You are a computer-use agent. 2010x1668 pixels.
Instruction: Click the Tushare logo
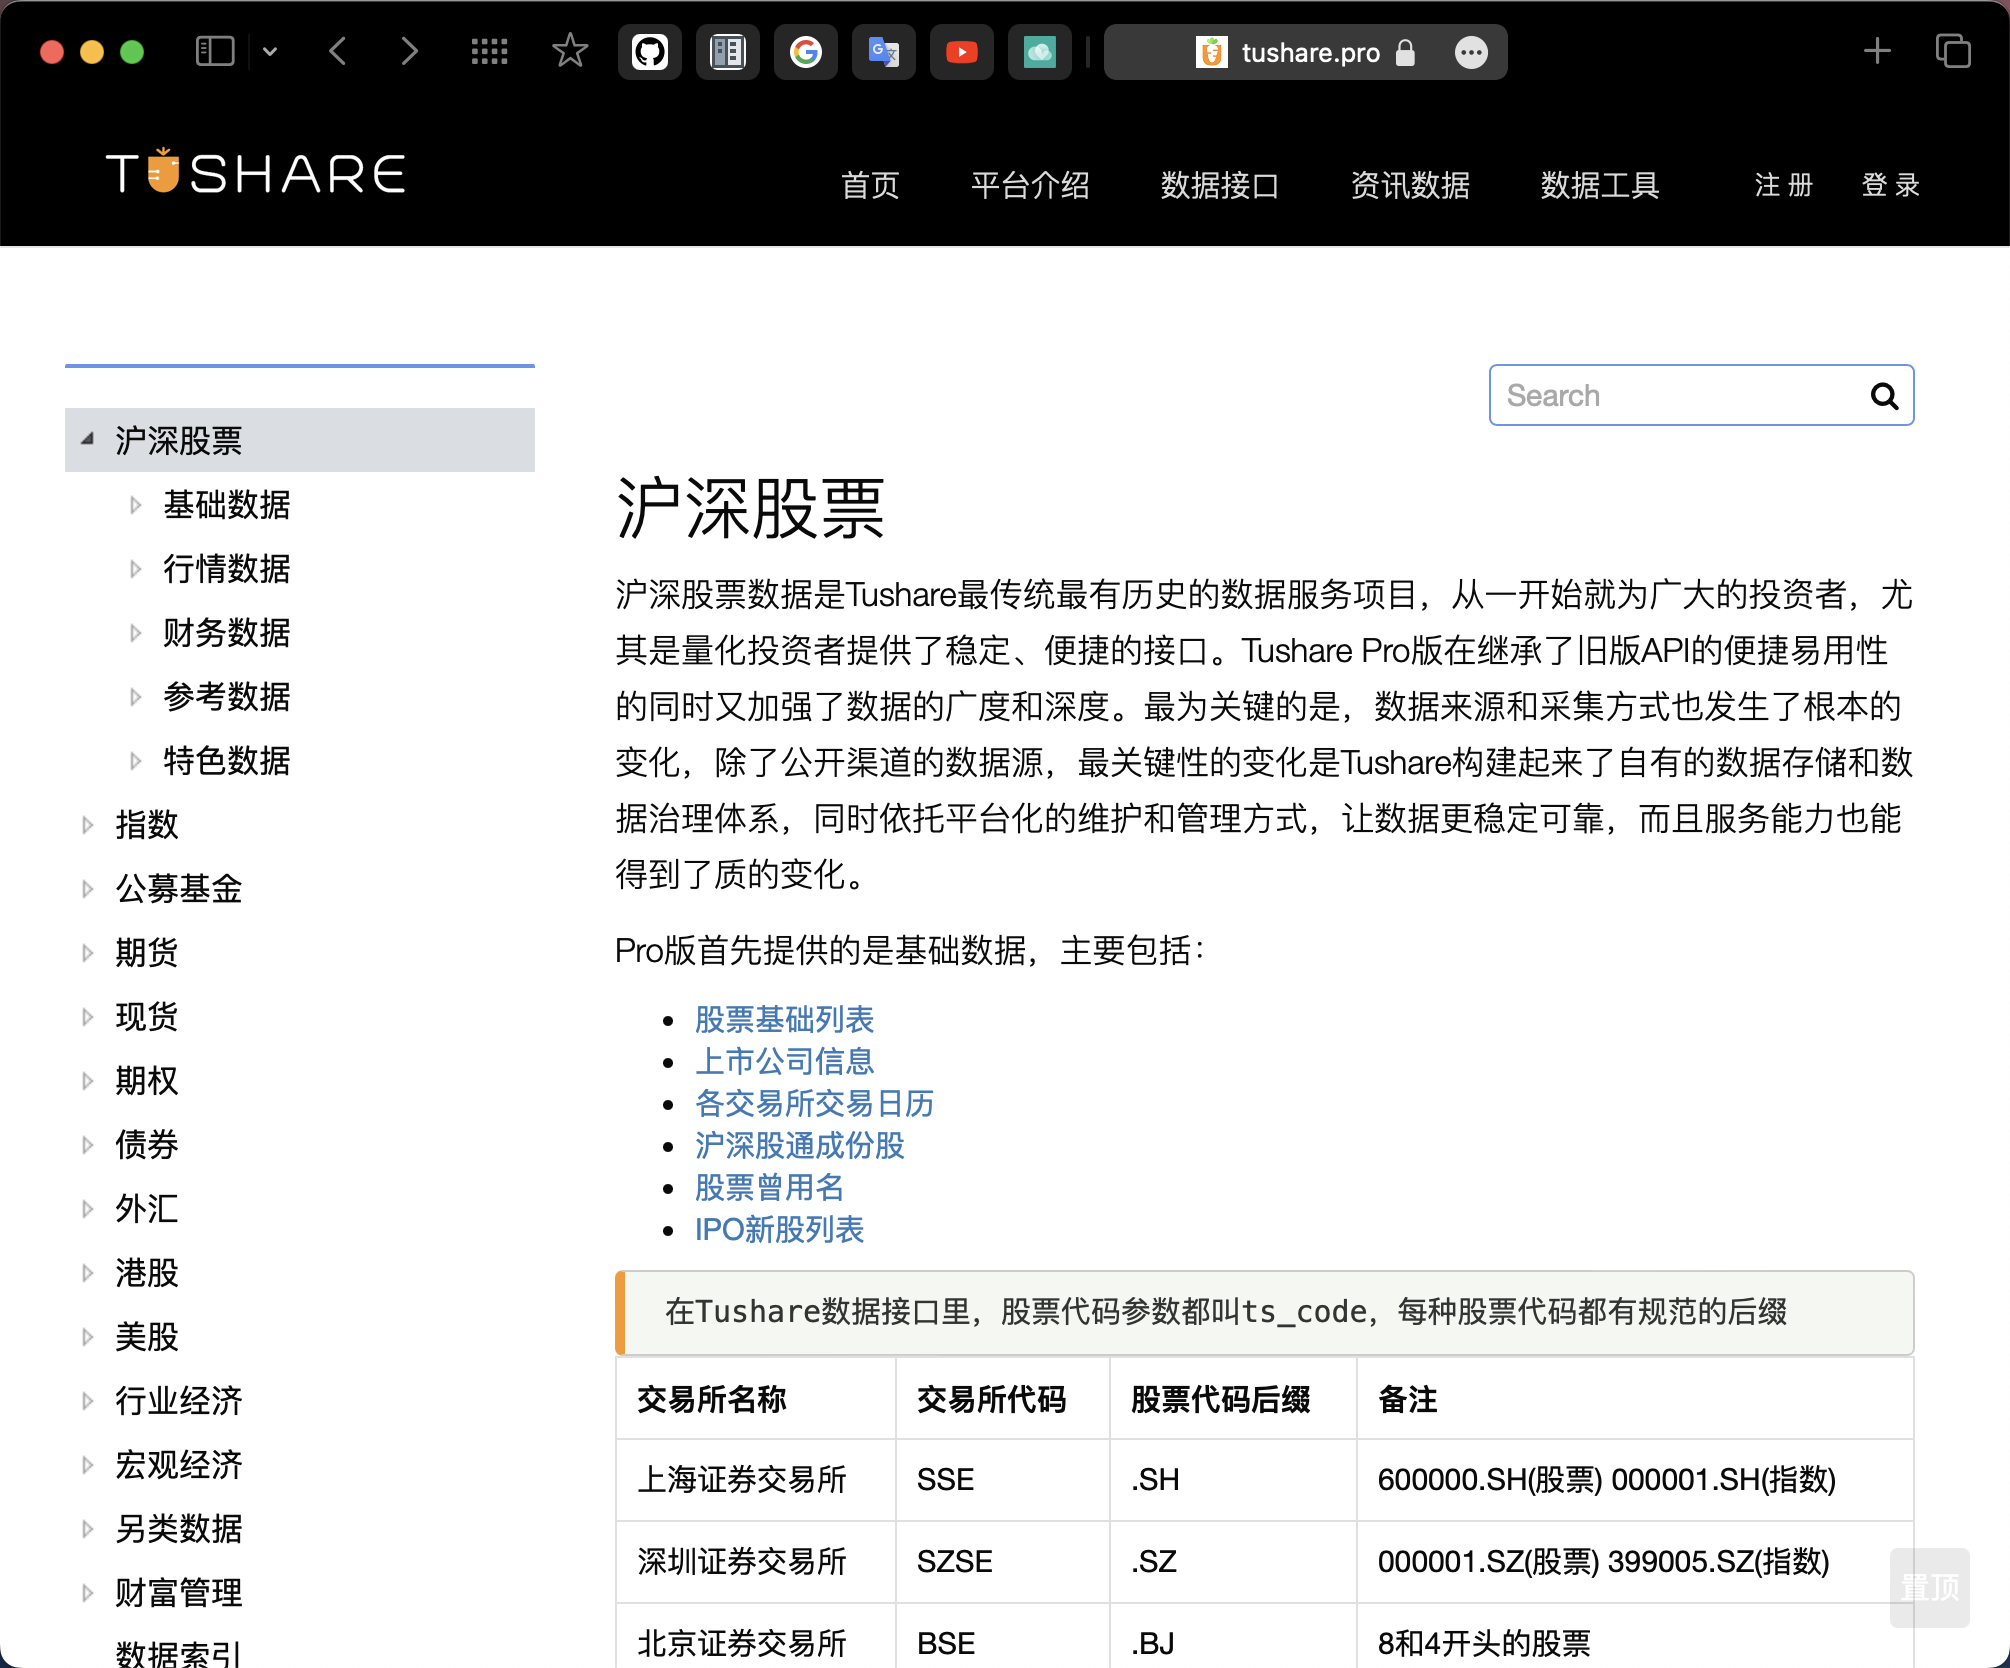(256, 172)
